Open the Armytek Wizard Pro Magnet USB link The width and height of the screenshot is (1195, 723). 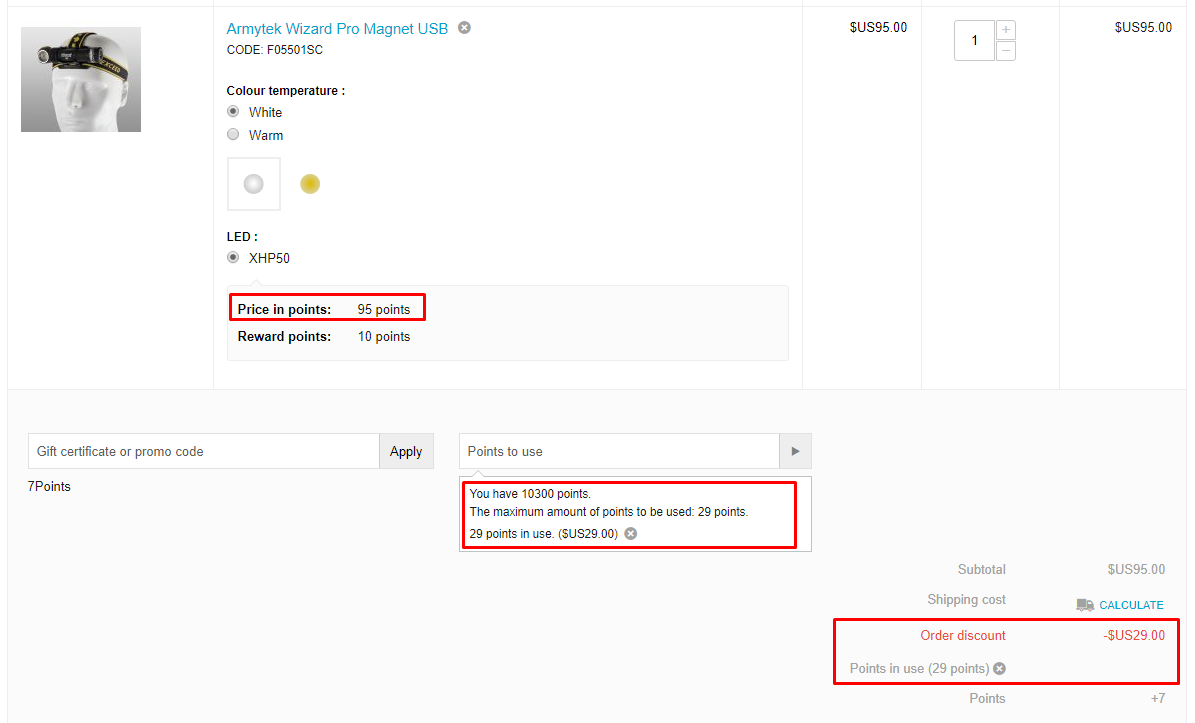point(337,29)
